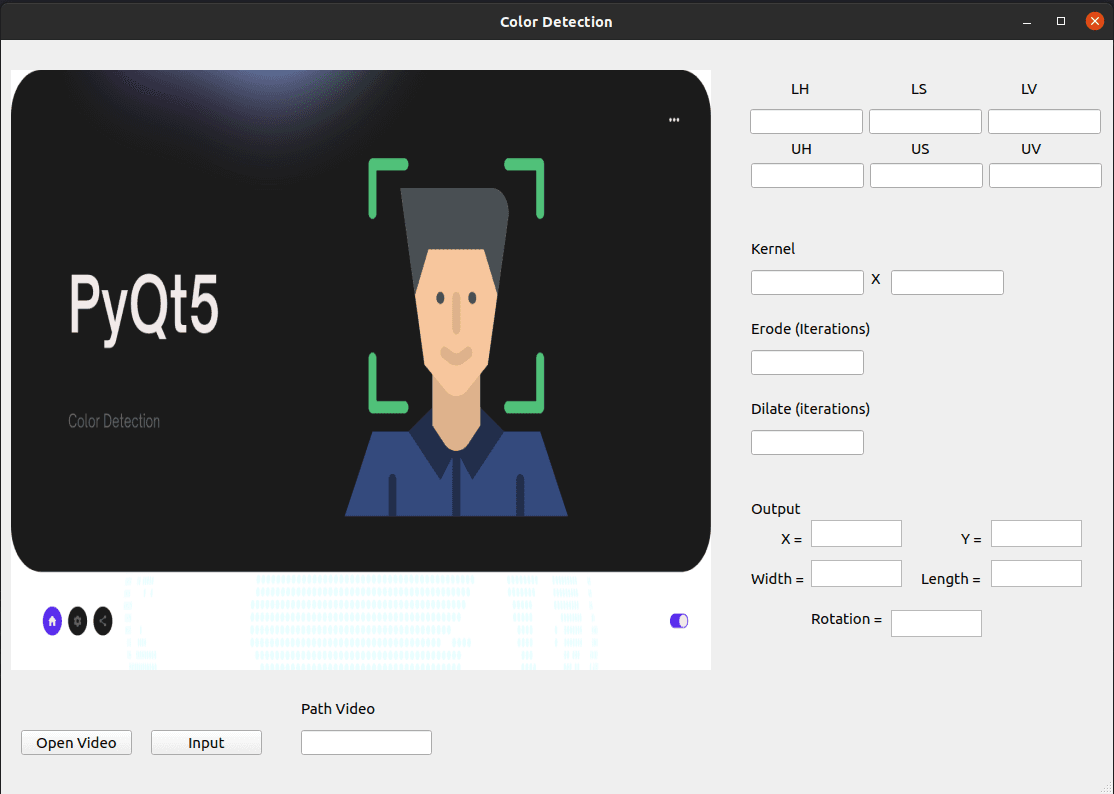
Task: Toggle the purple switch below the preview
Action: pyautogui.click(x=679, y=621)
